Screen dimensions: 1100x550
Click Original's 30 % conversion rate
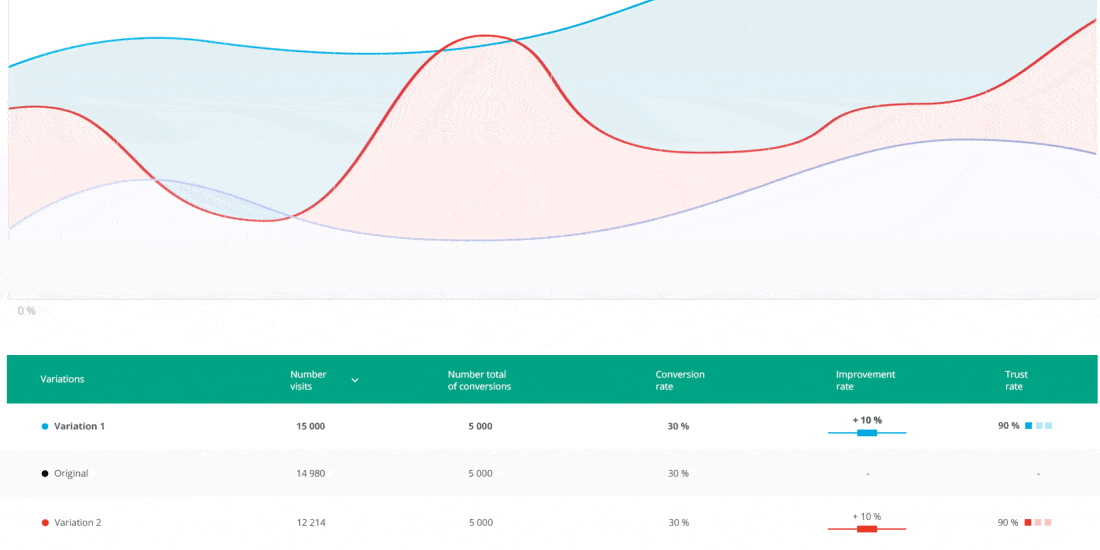[678, 474]
